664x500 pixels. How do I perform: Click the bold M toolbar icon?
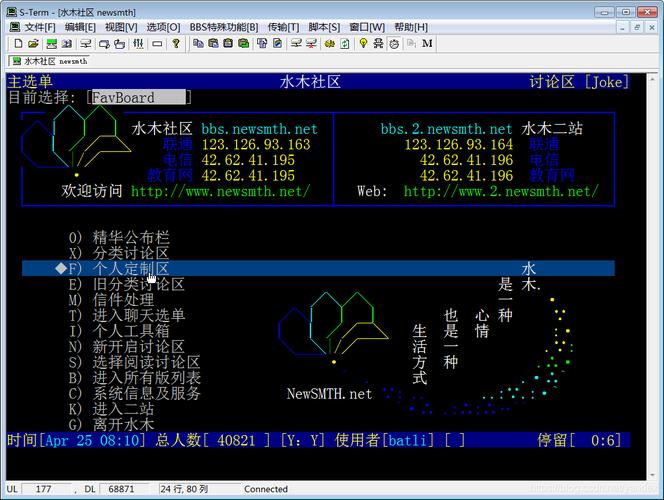coord(427,43)
